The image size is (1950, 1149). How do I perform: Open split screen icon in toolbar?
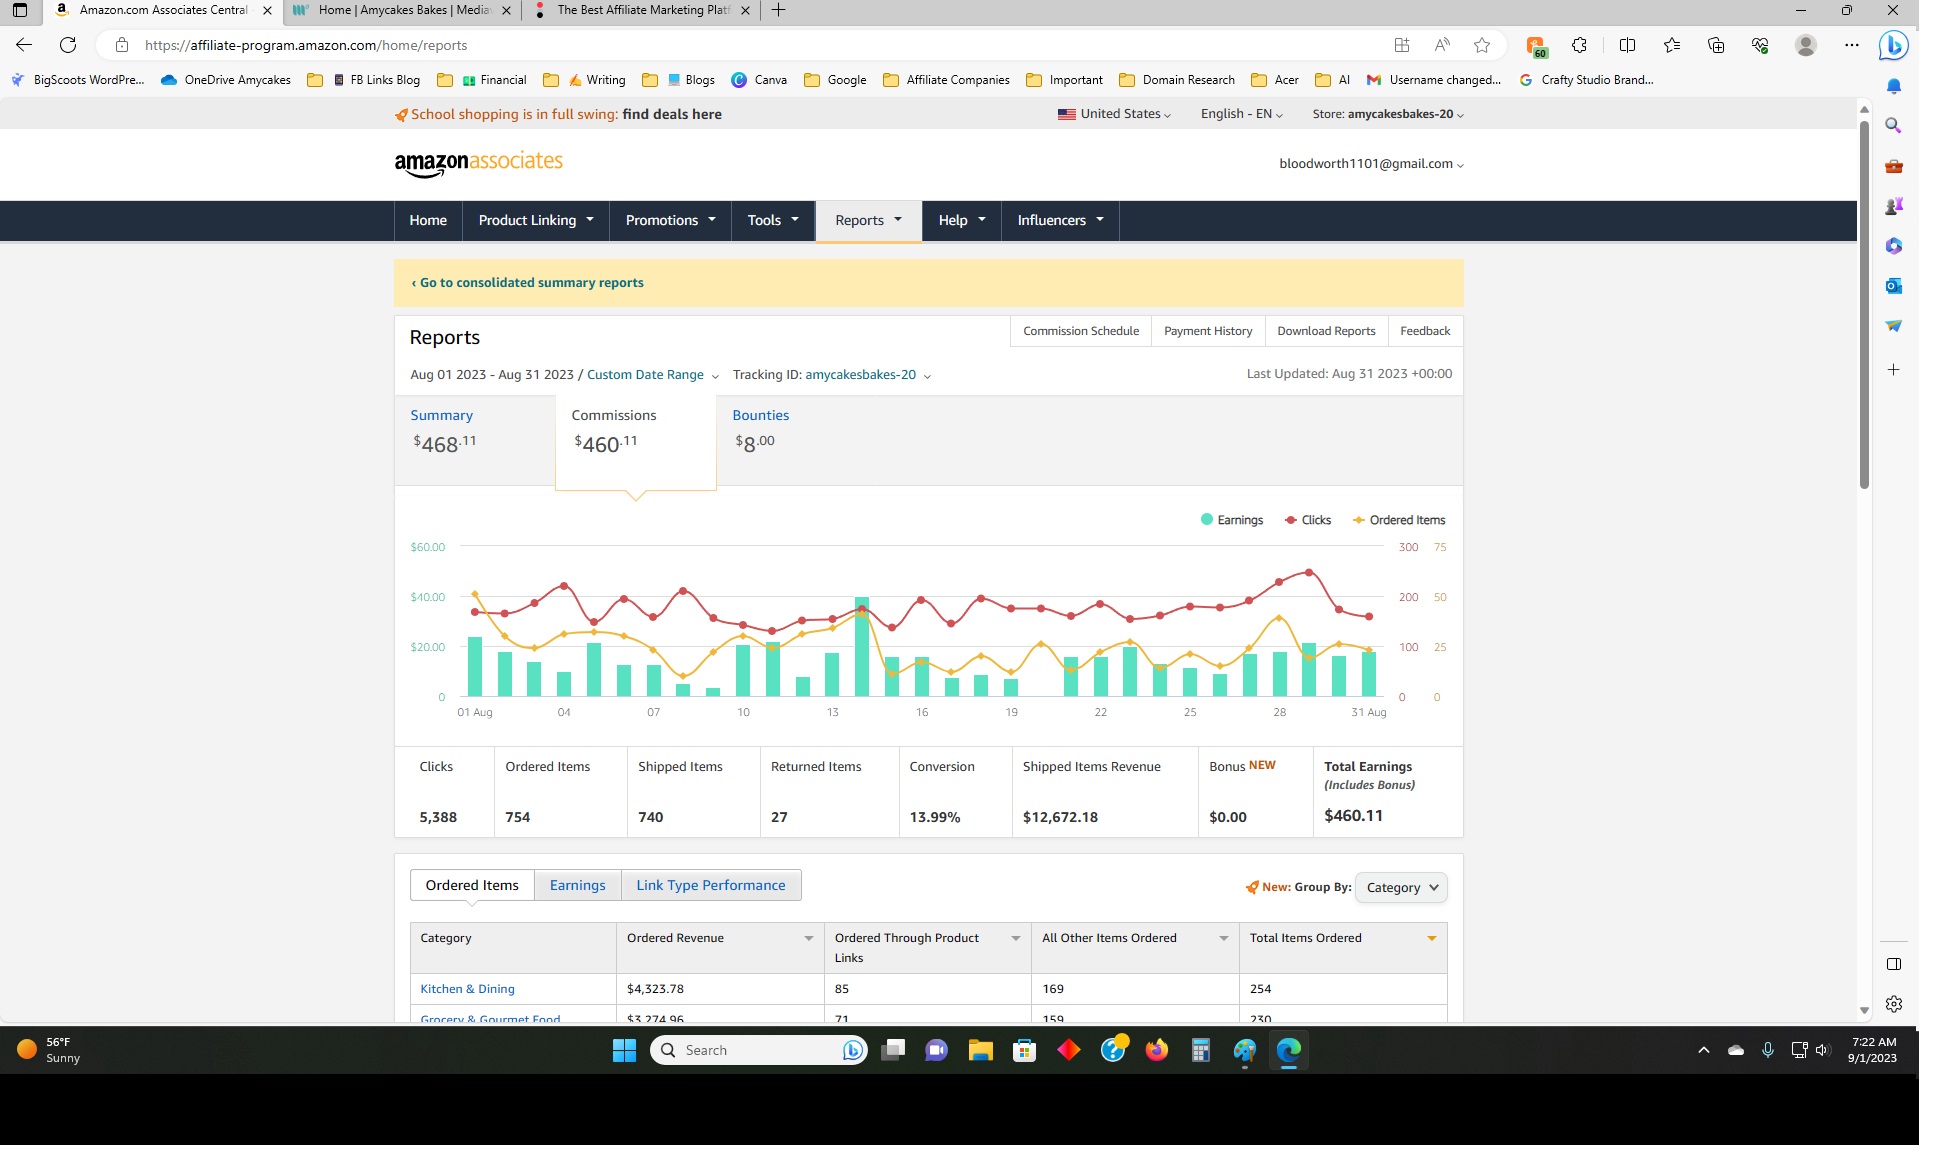pyautogui.click(x=1627, y=45)
